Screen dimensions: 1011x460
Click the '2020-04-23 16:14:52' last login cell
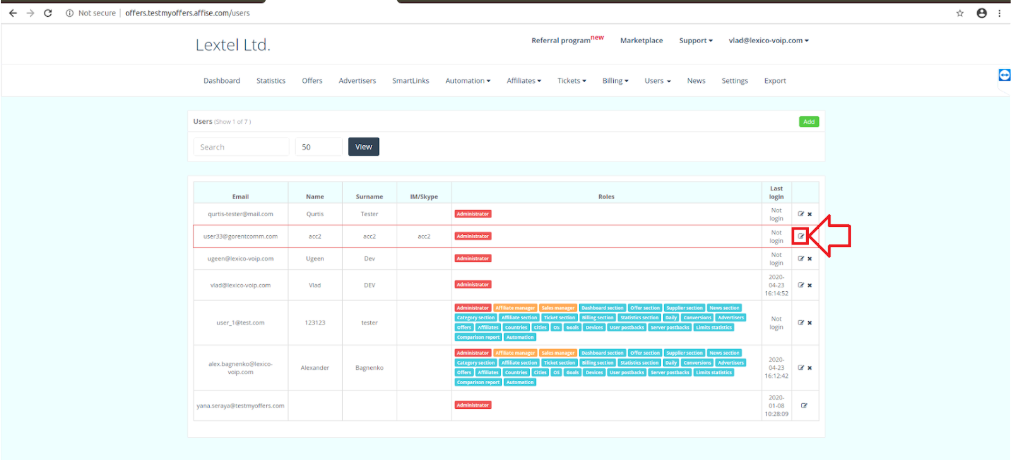(x=776, y=285)
